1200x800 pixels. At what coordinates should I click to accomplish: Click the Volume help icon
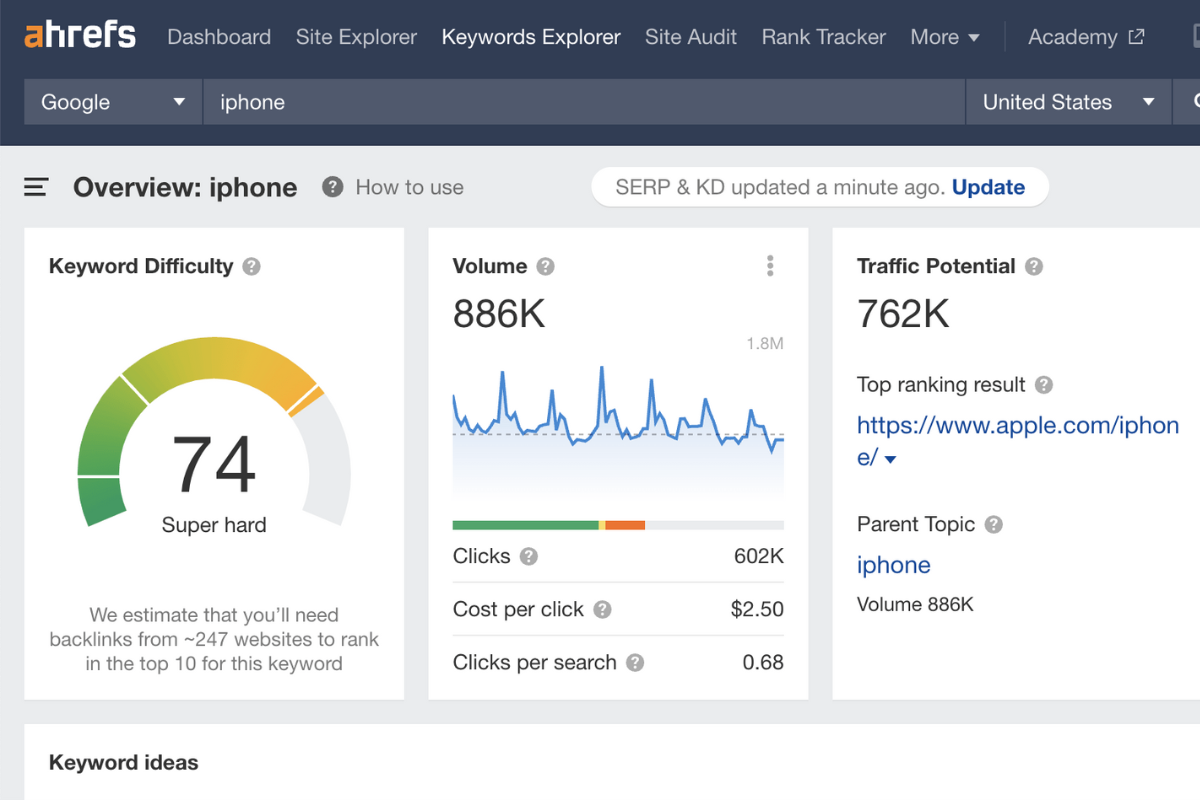click(545, 266)
